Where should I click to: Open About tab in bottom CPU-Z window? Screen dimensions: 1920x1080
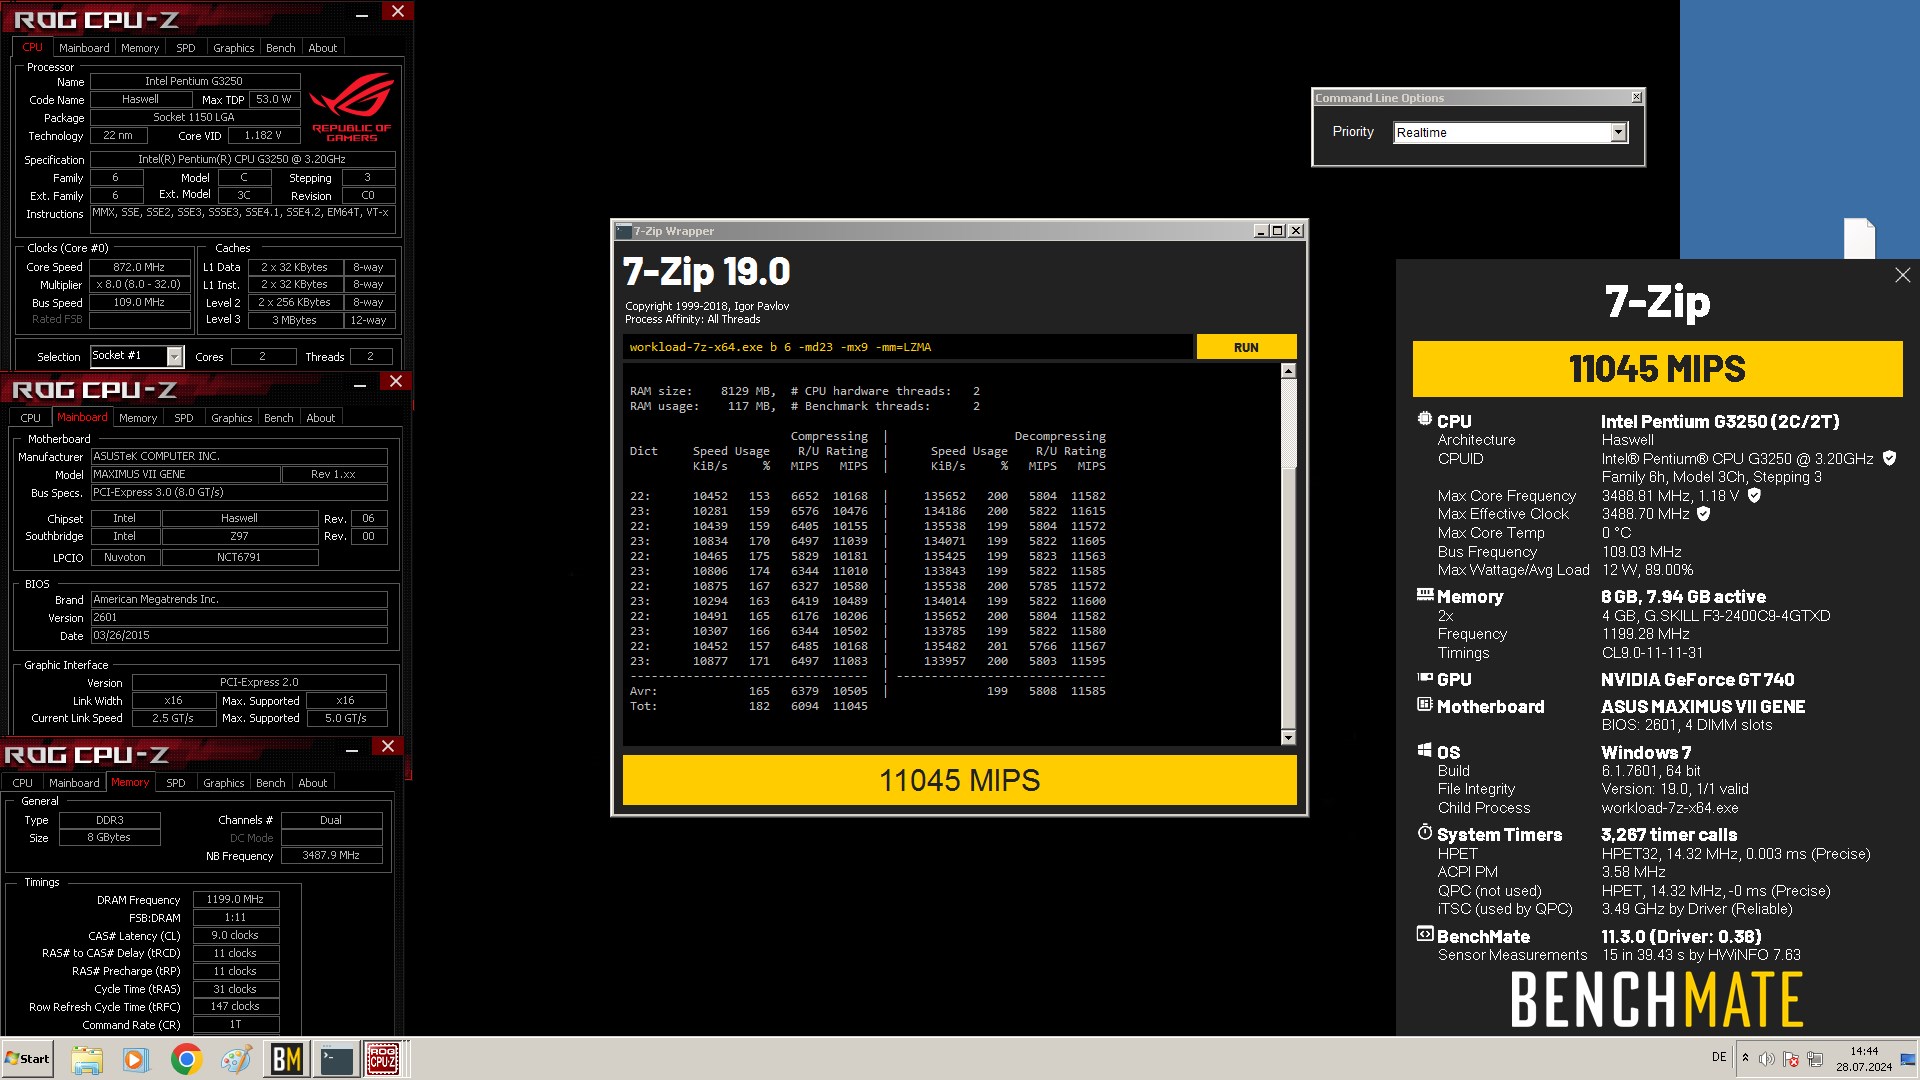click(x=313, y=783)
